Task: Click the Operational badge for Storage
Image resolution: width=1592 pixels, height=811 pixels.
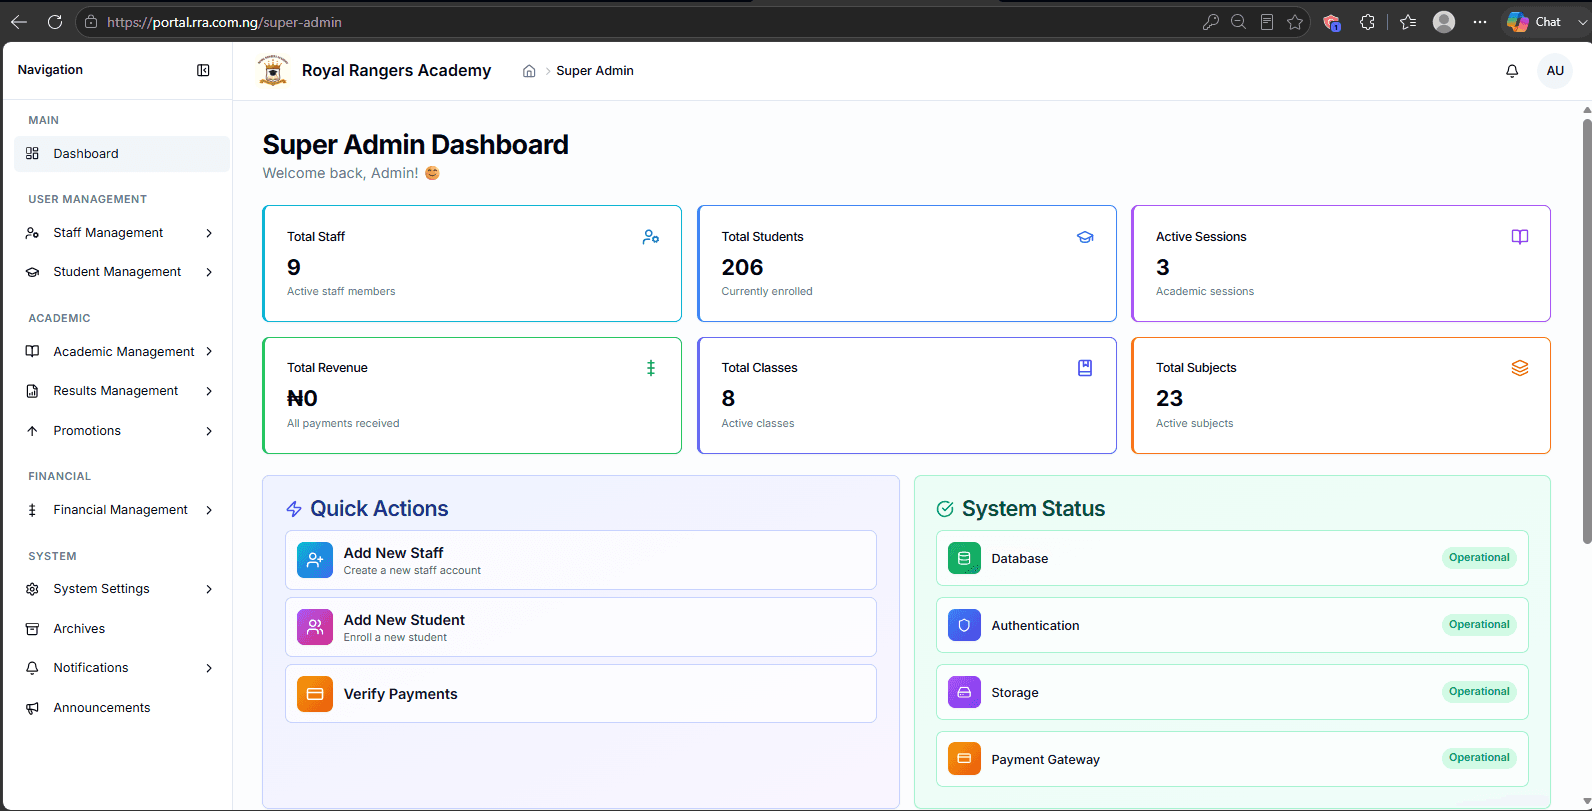Action: tap(1479, 692)
